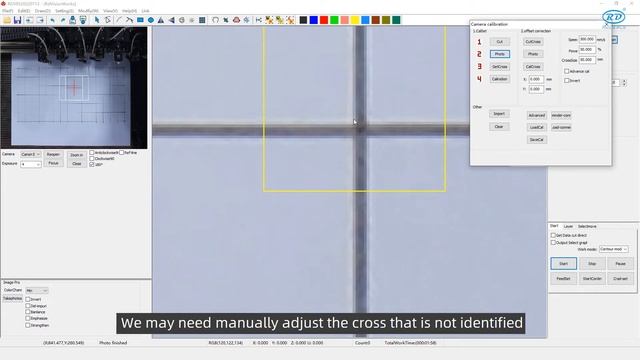Click the Speed input field
Viewport: 640px width, 360px height.
click(x=587, y=40)
